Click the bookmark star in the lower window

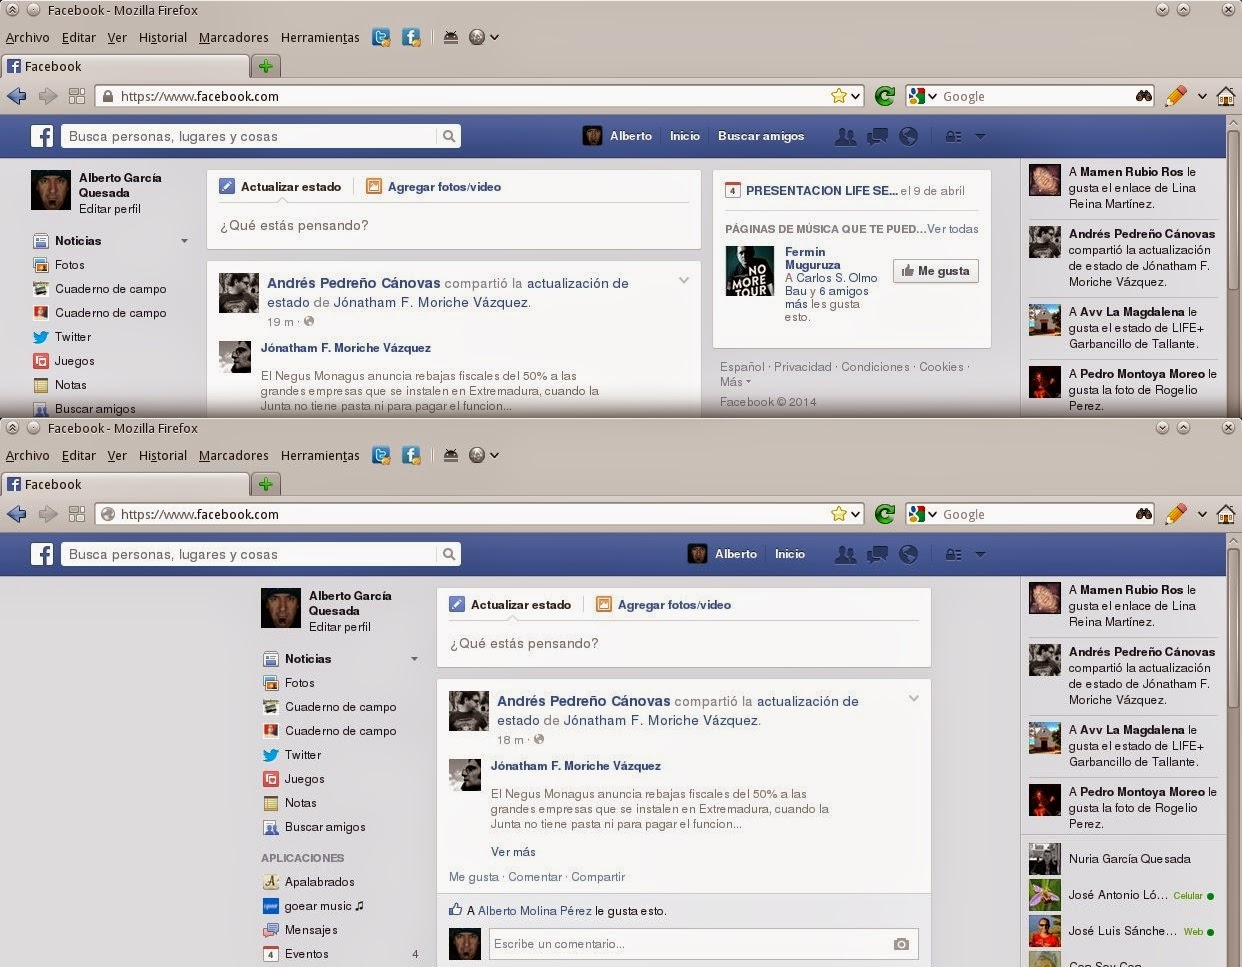pyautogui.click(x=838, y=514)
